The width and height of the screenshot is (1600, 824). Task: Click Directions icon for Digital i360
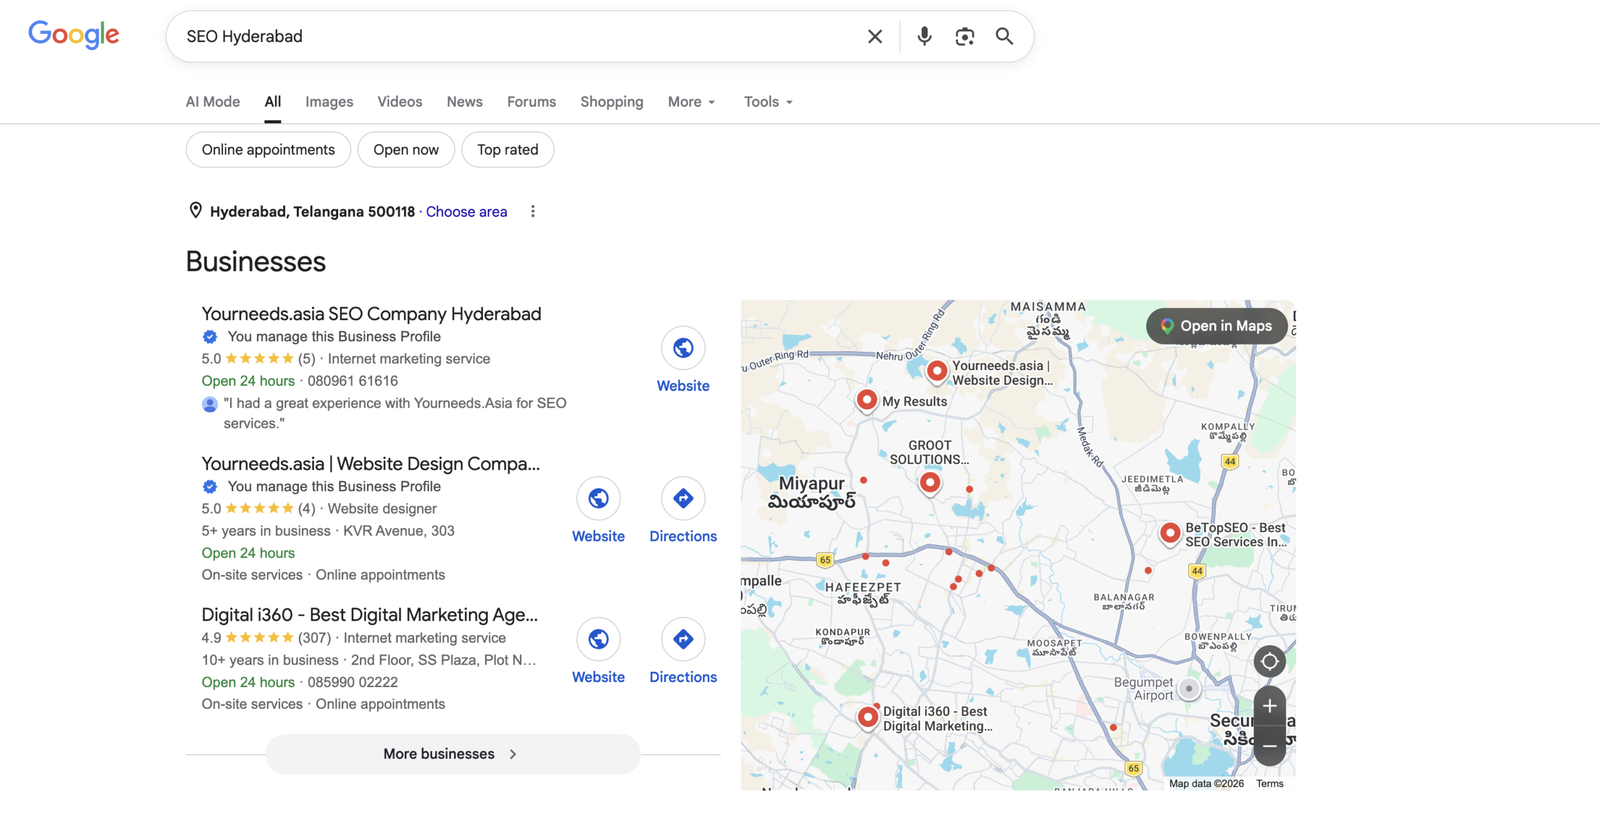pyautogui.click(x=683, y=639)
